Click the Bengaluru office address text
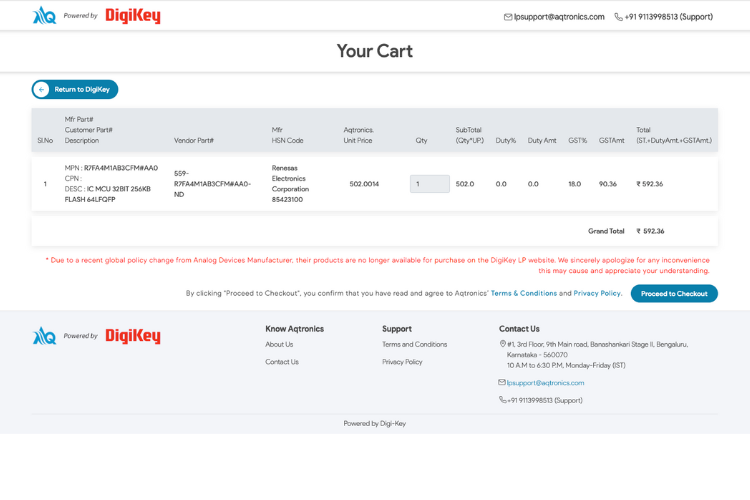Image resolution: width=750 pixels, height=500 pixels. tap(597, 350)
